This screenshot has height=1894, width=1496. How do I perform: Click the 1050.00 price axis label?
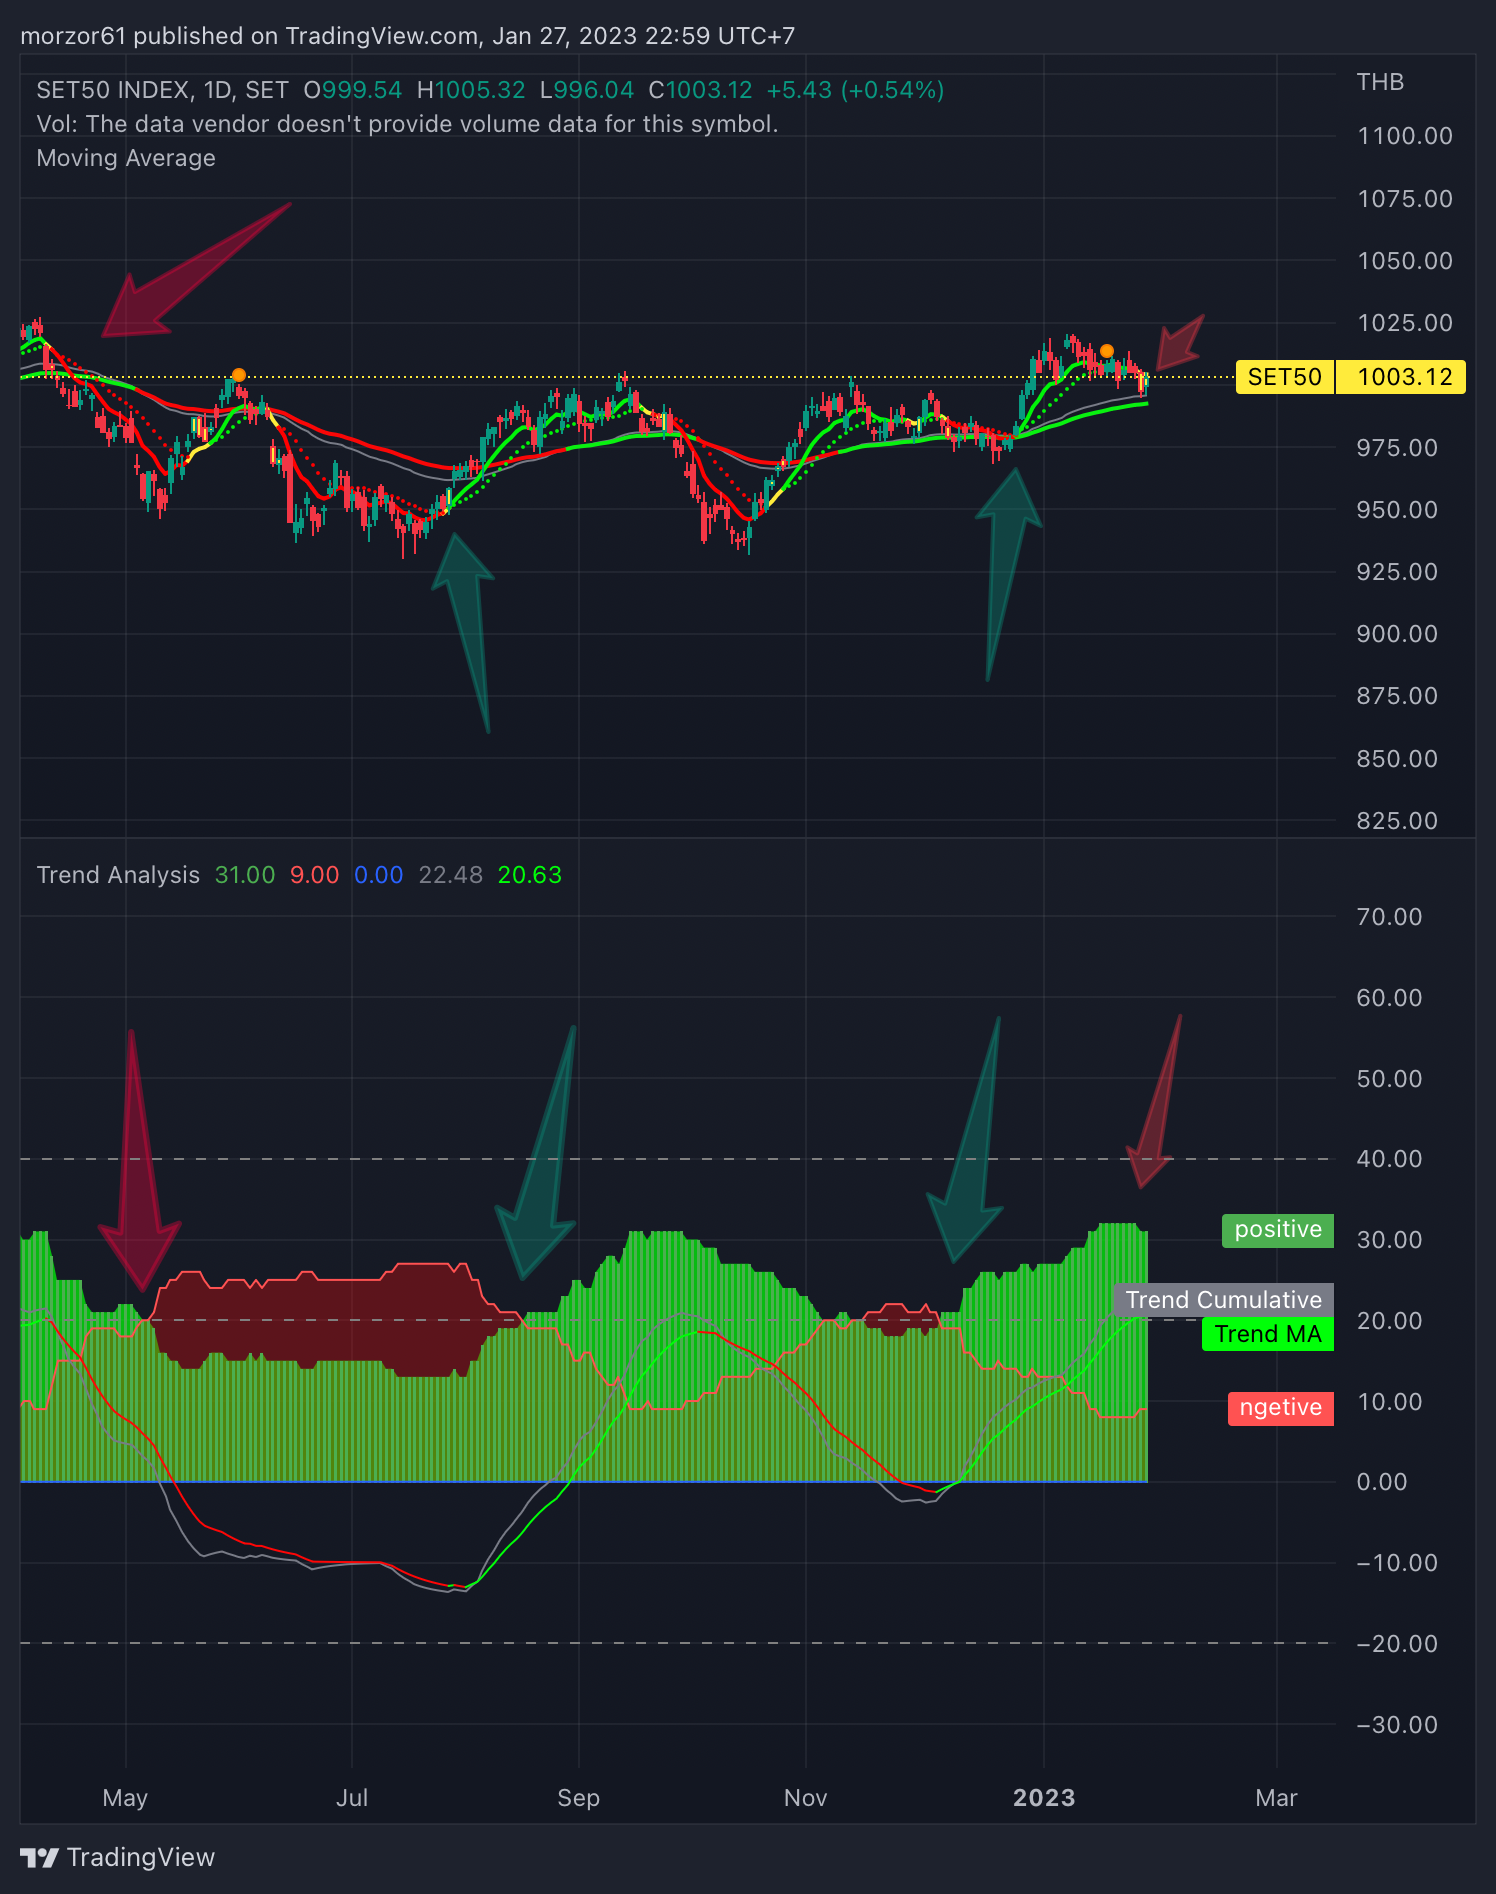point(1404,261)
